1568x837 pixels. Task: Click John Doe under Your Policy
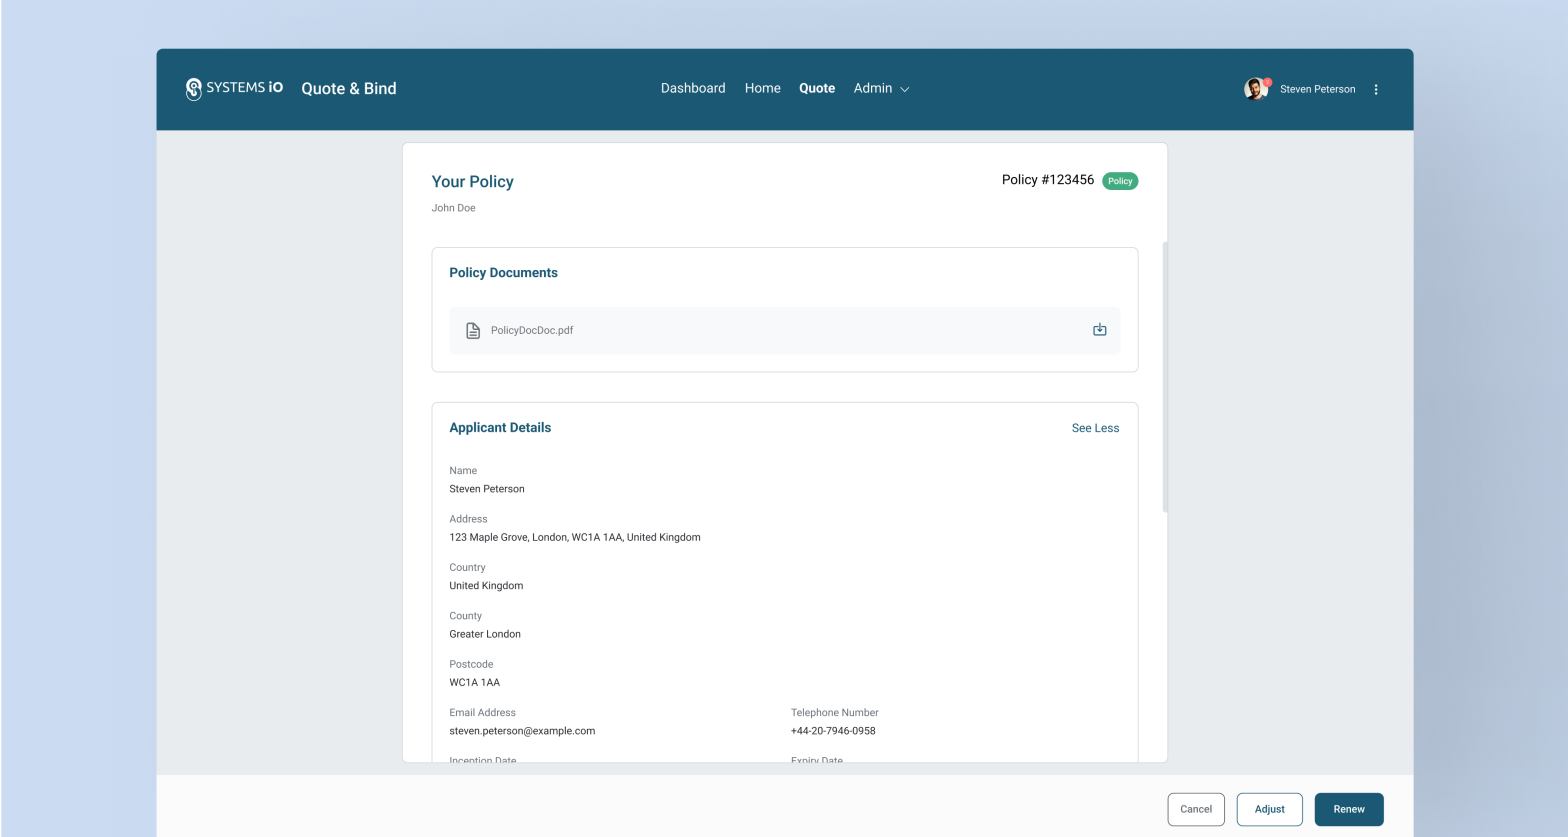[x=453, y=208]
